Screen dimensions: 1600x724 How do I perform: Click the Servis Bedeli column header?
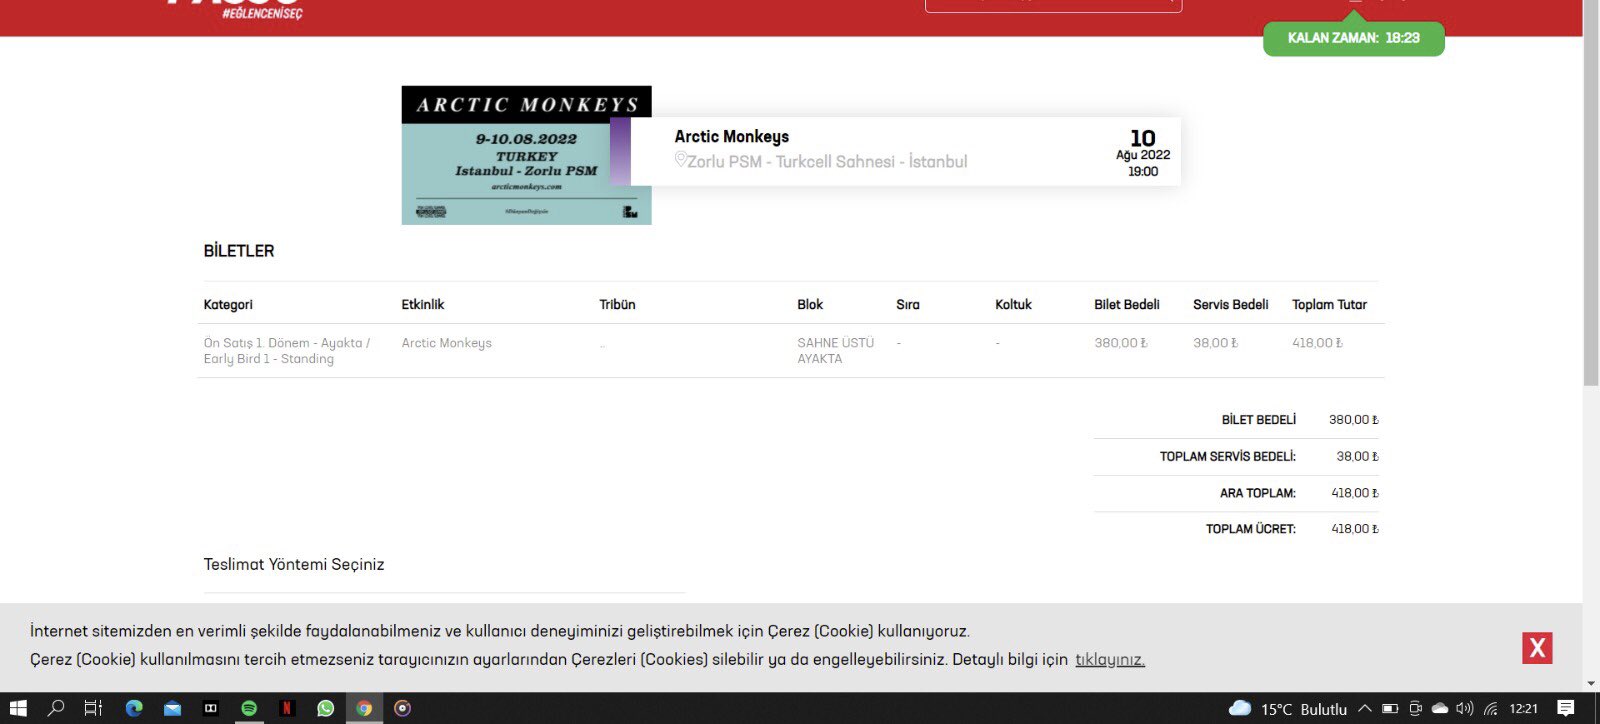click(1231, 305)
